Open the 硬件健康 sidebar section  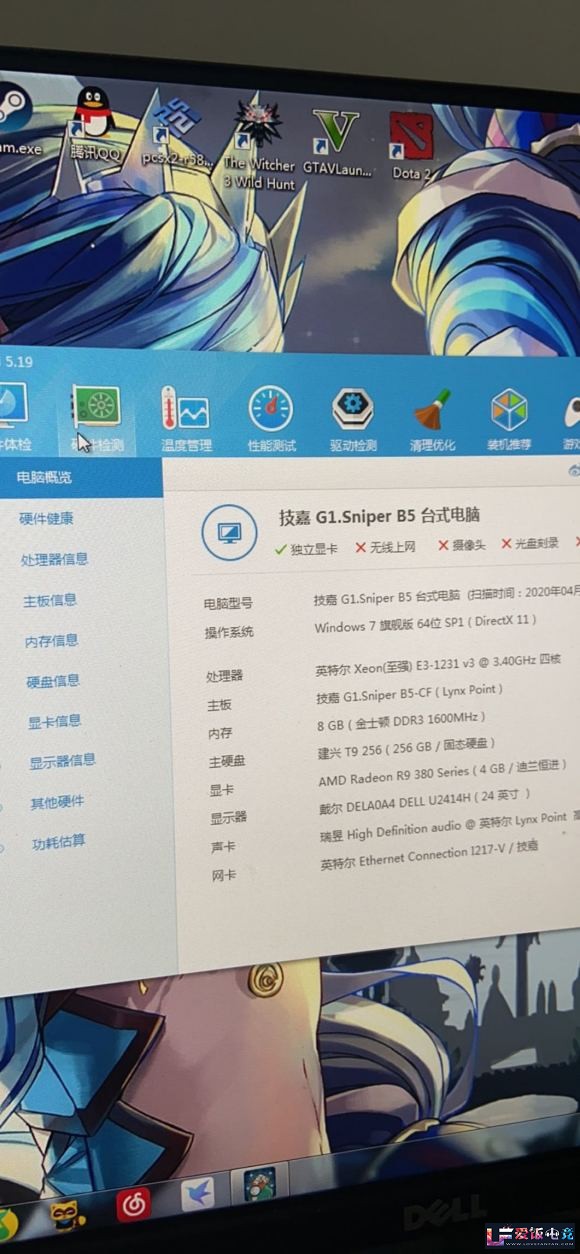46,519
